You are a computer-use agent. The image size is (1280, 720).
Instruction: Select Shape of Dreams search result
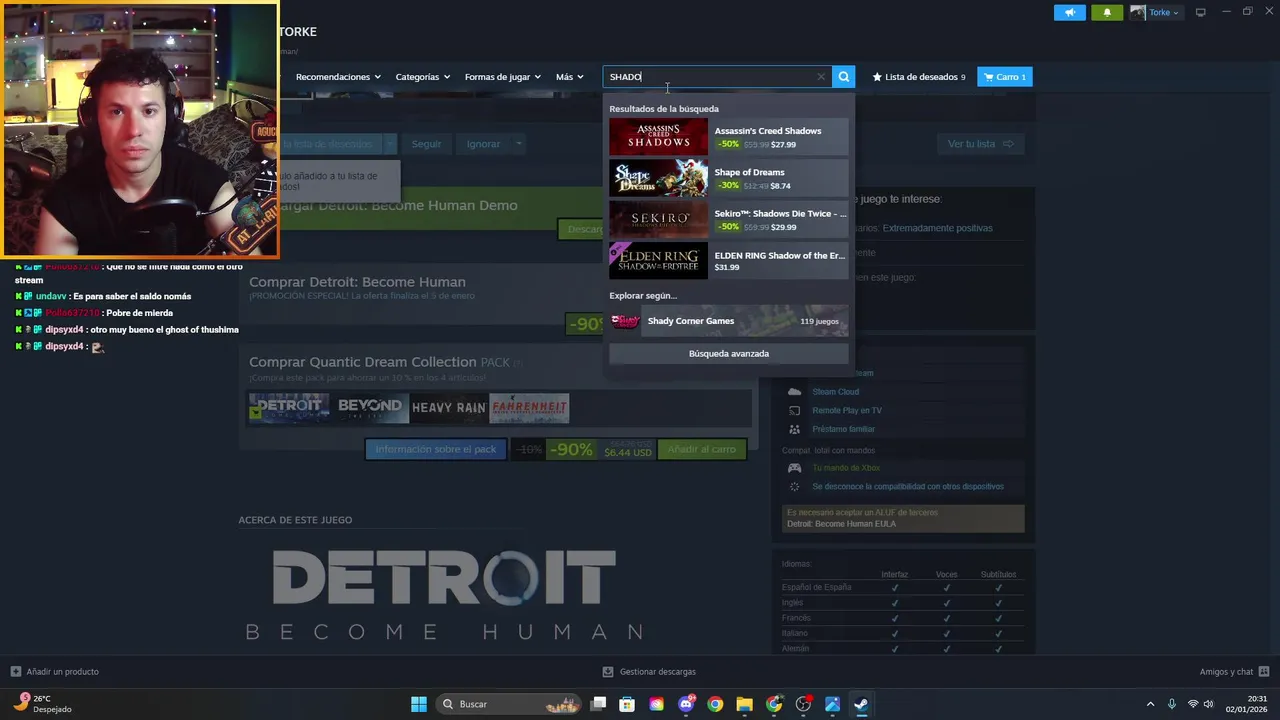[729, 178]
